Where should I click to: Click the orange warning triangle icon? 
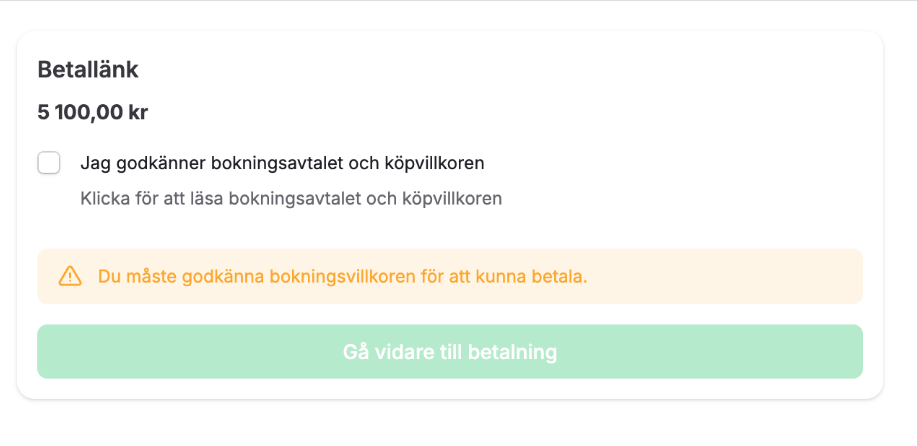70,276
